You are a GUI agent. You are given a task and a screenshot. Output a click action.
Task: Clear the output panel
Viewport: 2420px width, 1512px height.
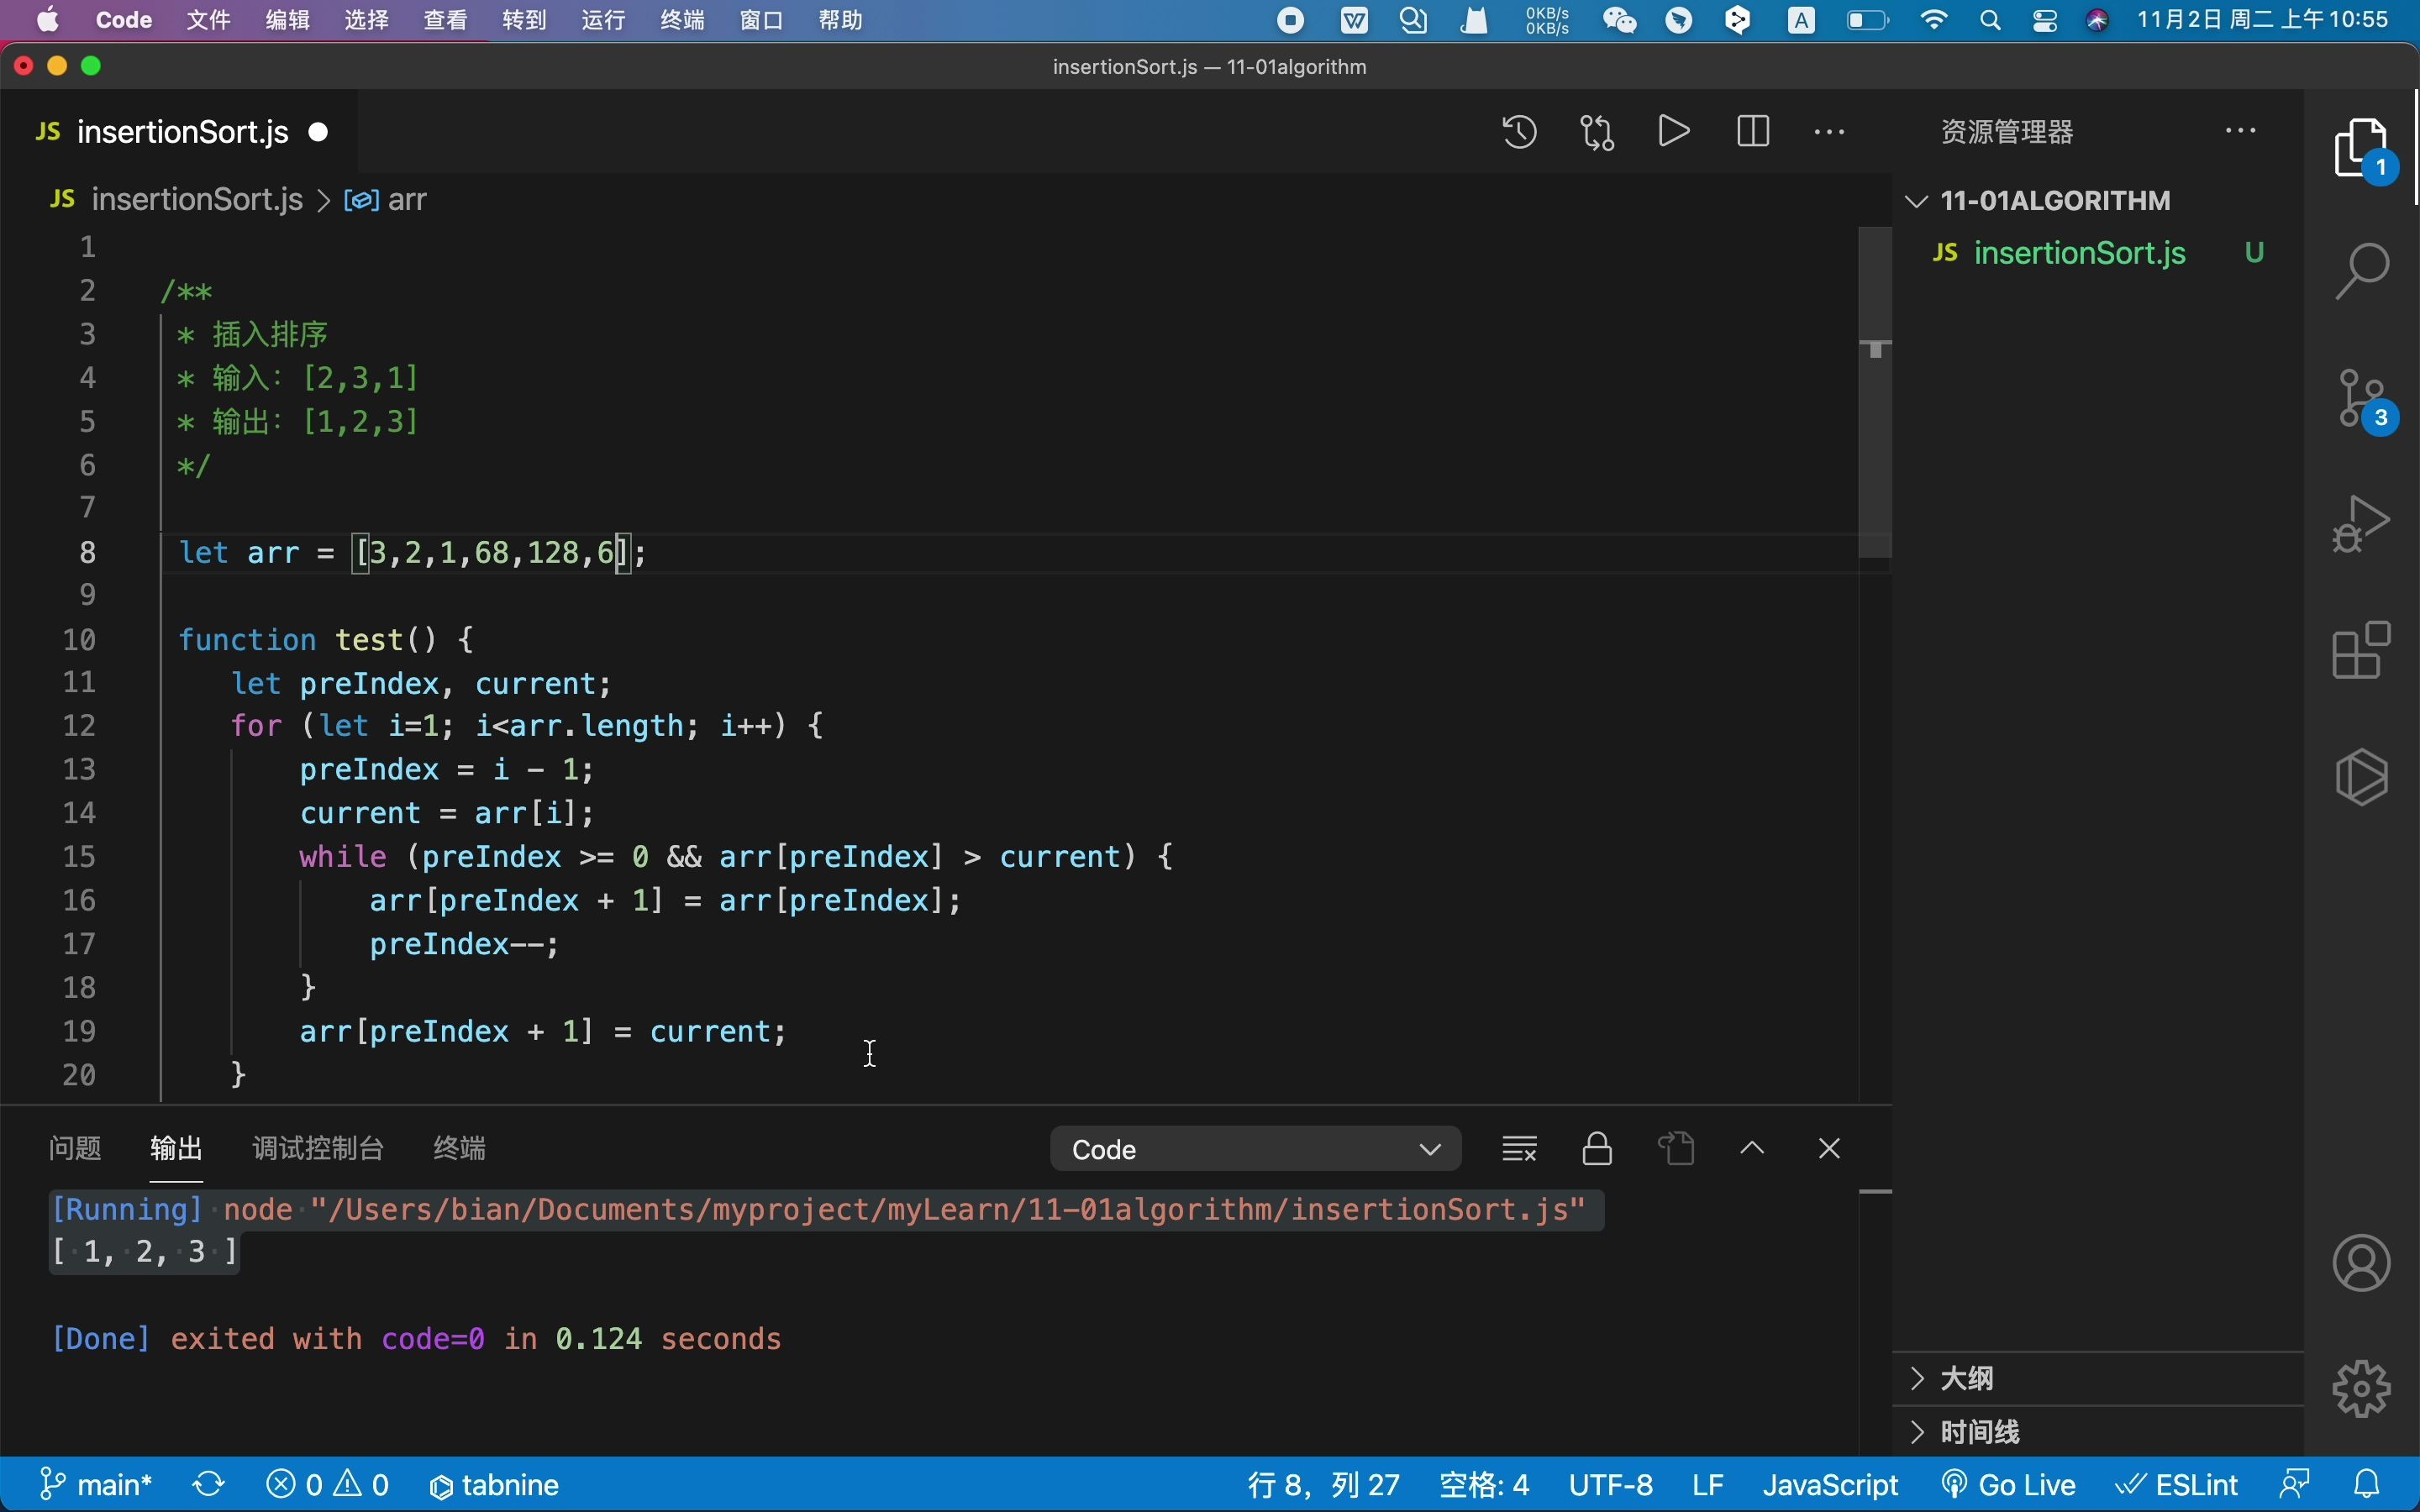(1519, 1148)
